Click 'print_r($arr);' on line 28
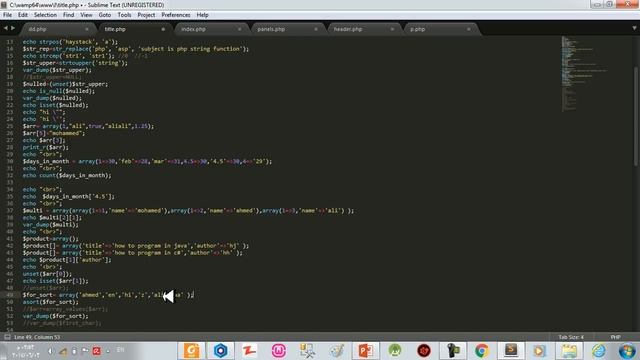 pos(46,147)
